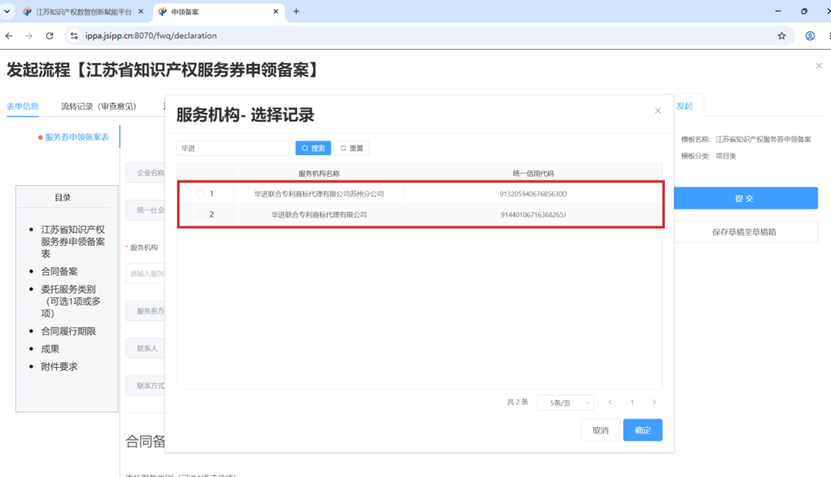
Task: Jump to 附件要求 in 目录
Action: [59, 367]
